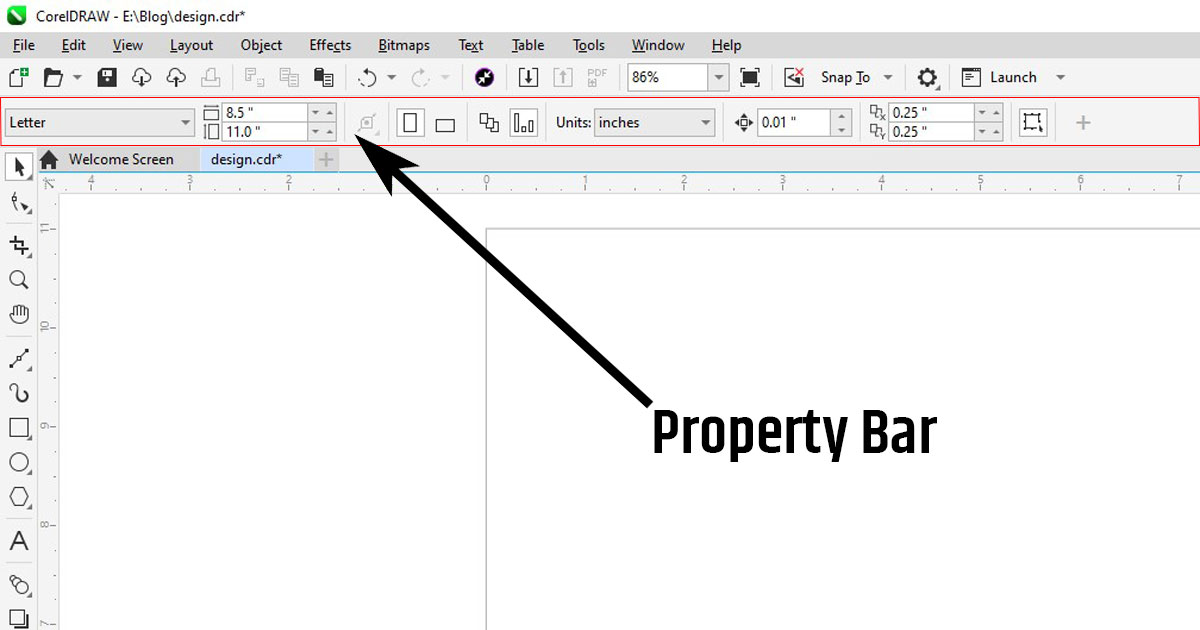Click the nudge distance 0.01" field
Screen dimensions: 1200x630
pos(794,123)
